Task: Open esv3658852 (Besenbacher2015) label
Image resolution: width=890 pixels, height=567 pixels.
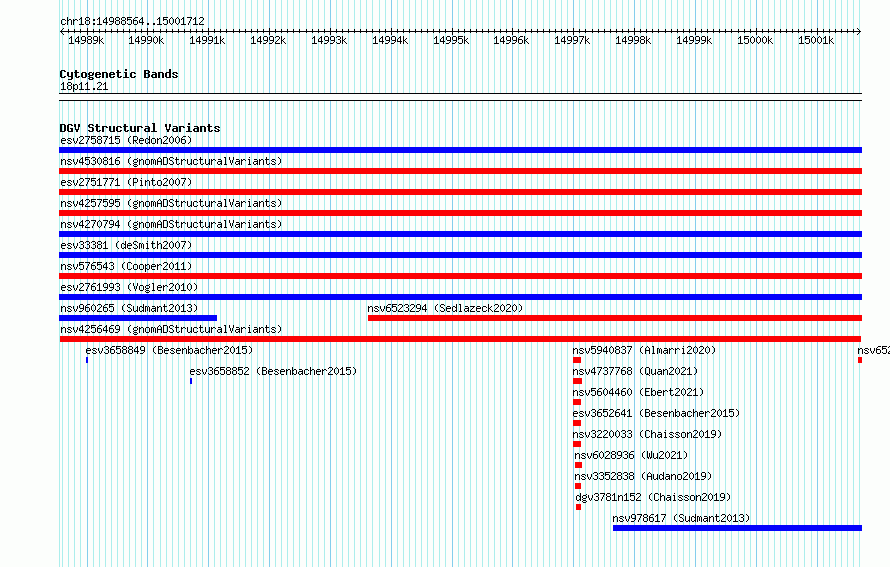Action: pos(273,371)
